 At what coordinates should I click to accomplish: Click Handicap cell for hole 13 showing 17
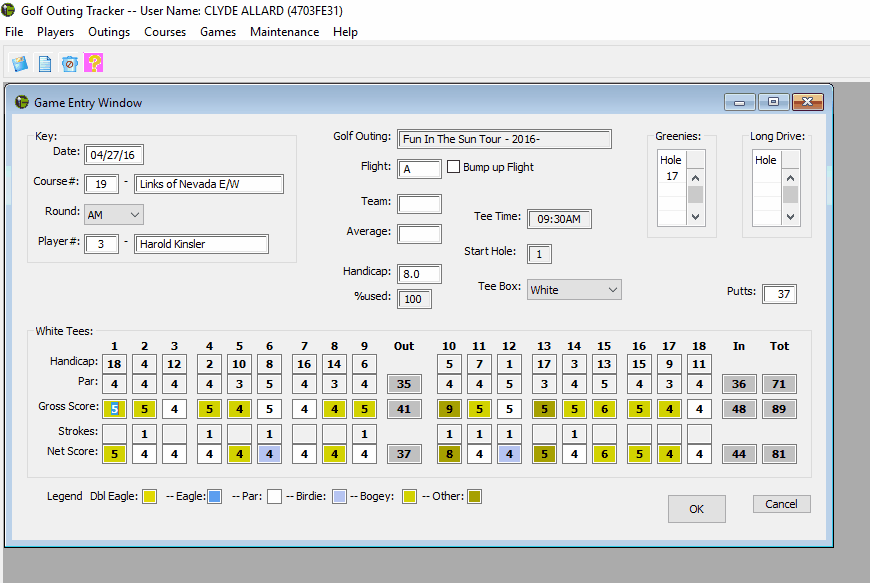coord(544,364)
